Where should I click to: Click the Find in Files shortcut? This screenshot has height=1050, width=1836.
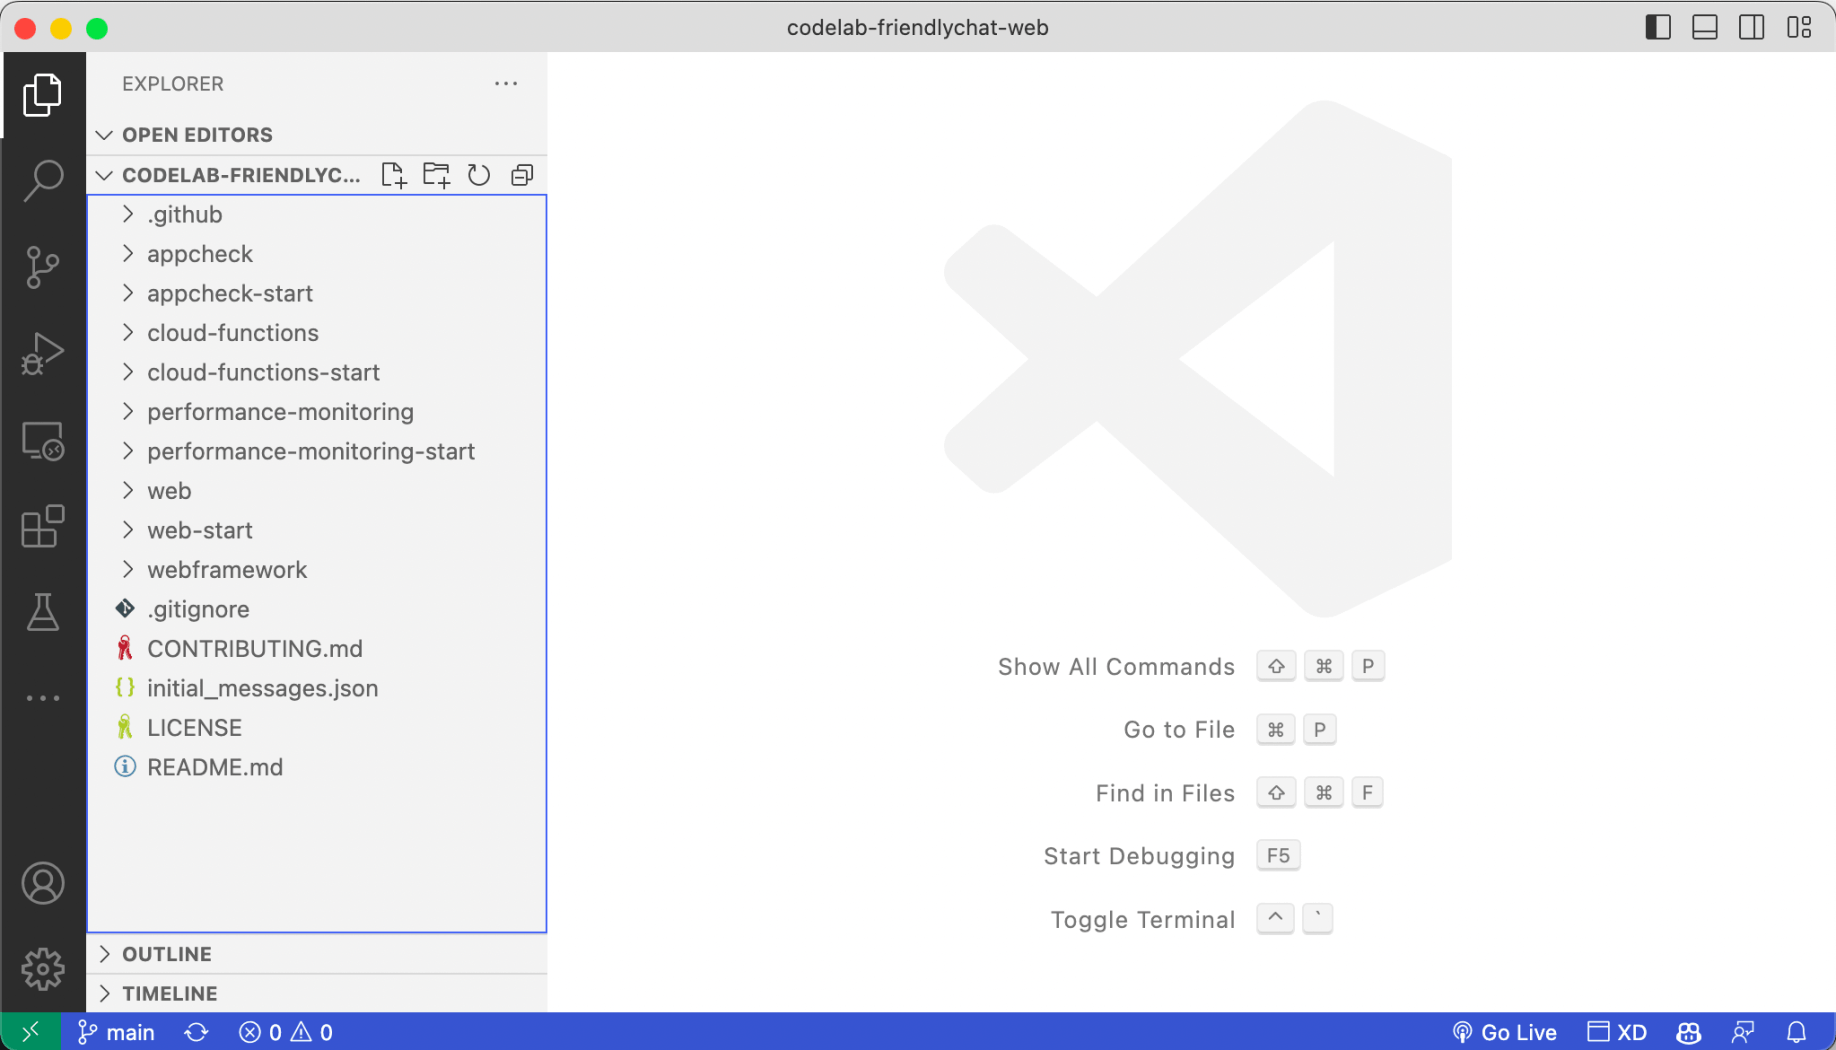[x=1239, y=793]
